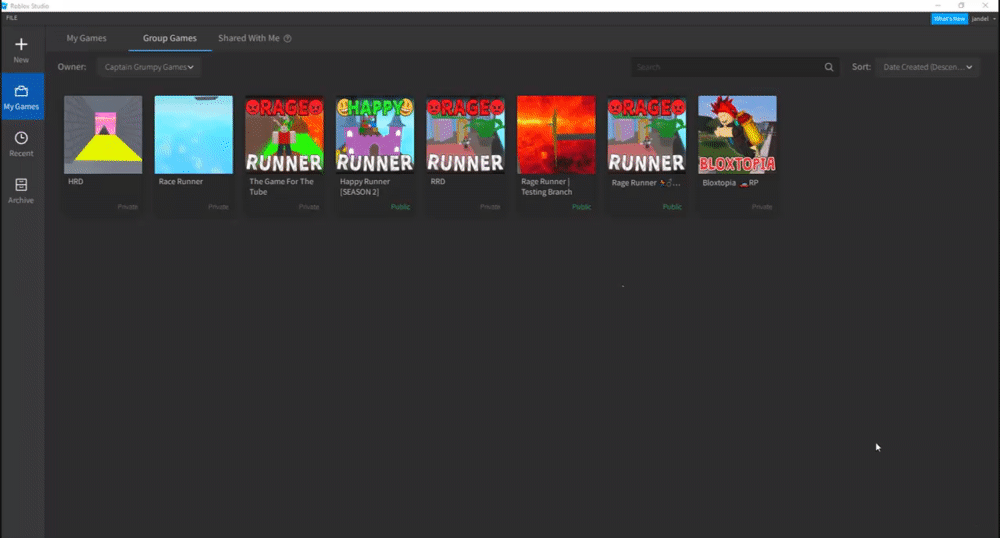Open the Recent clock icon
Screen dimensions: 1000x538
[x=21, y=138]
